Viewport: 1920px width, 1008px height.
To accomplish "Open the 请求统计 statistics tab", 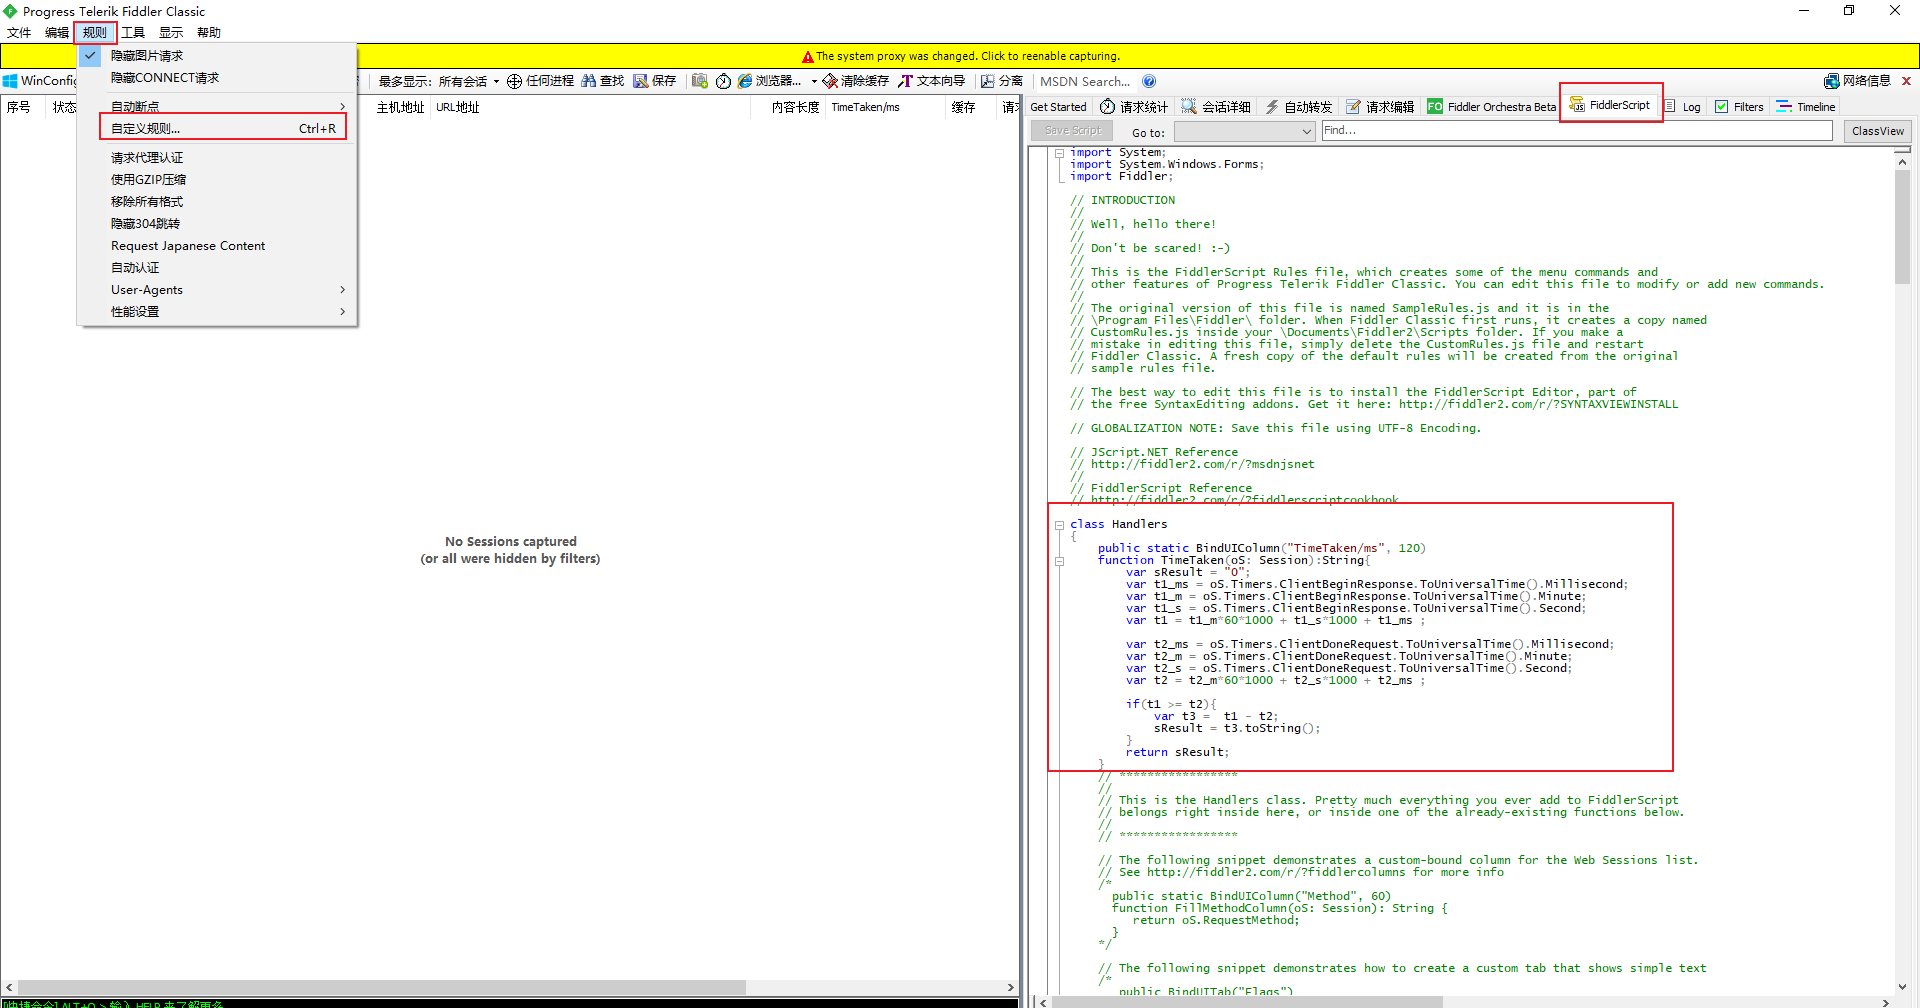I will (1134, 107).
